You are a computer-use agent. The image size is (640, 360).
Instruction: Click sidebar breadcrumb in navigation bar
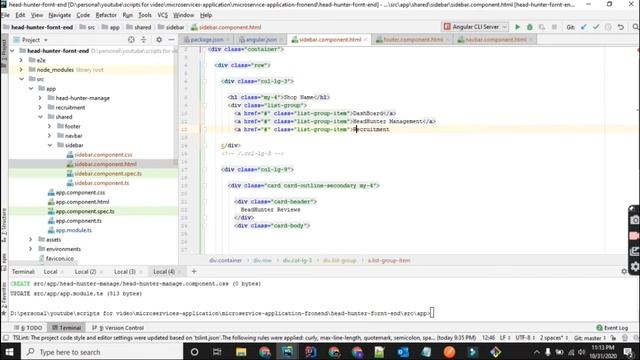[171, 27]
